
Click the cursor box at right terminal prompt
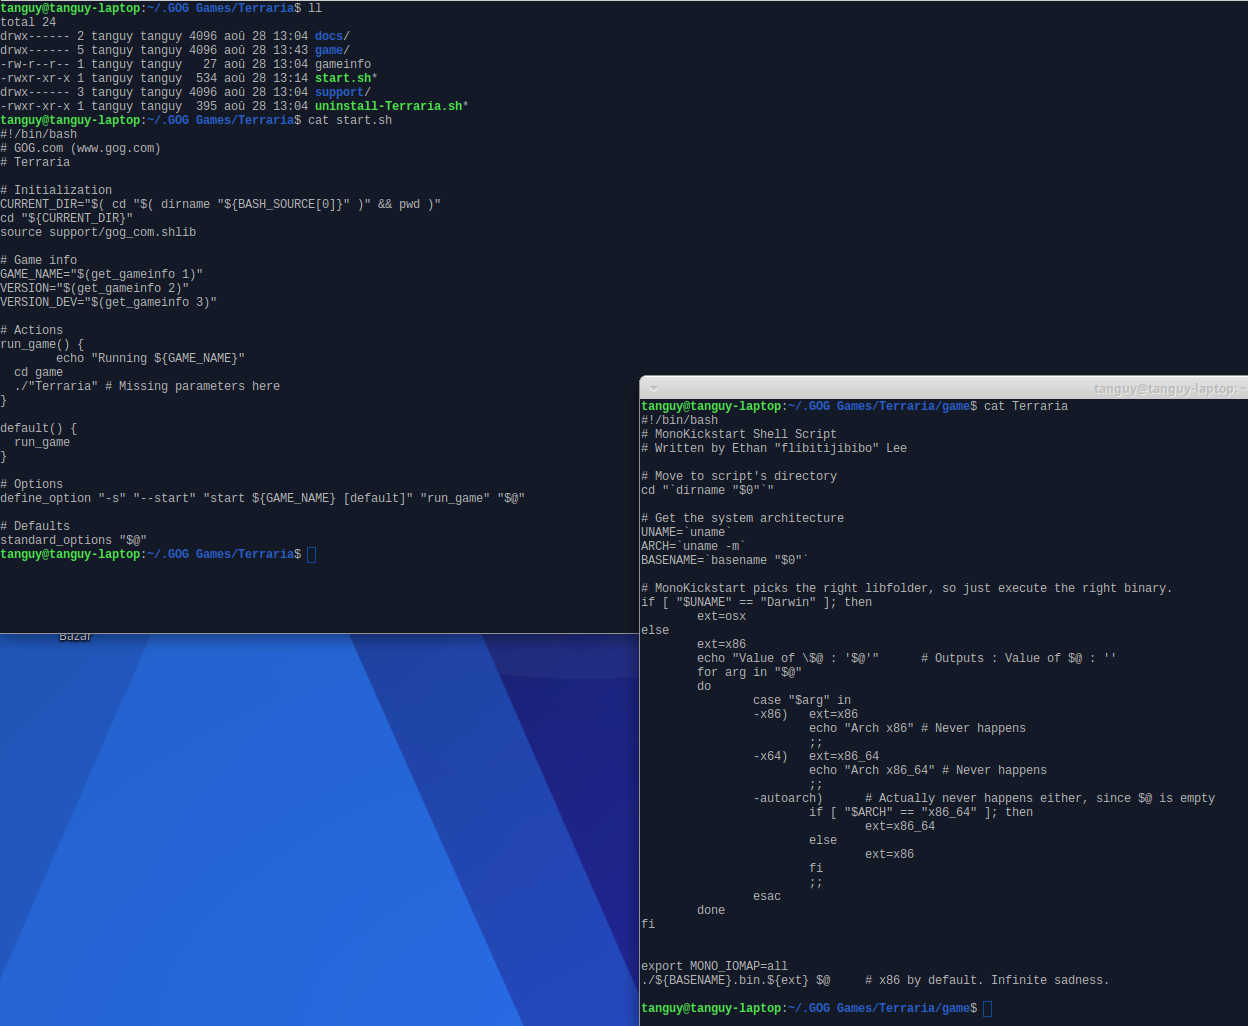pos(988,1009)
